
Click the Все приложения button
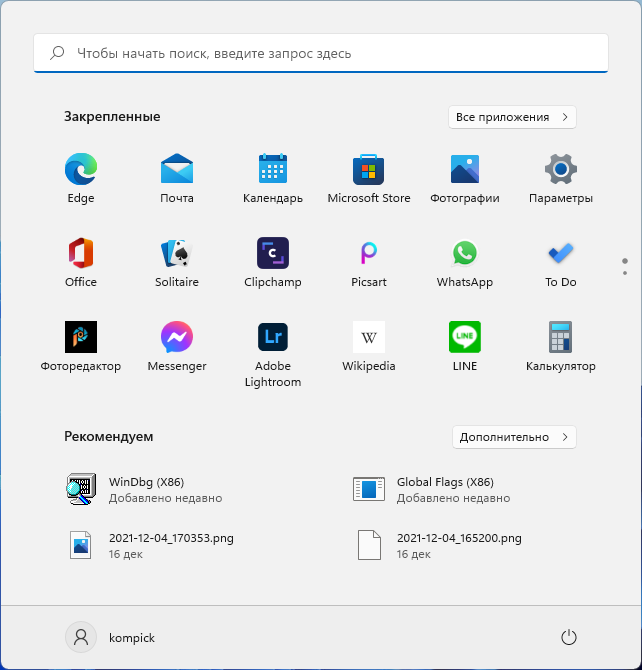(x=512, y=117)
